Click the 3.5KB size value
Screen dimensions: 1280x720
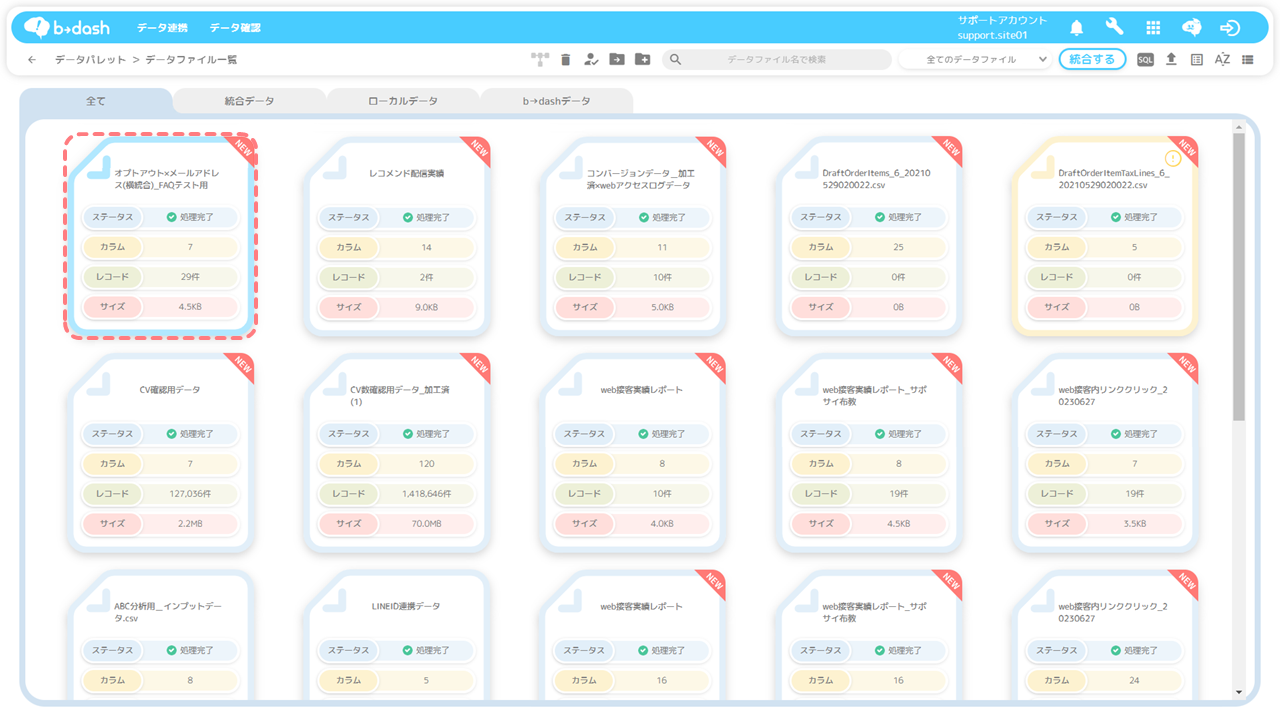[1134, 524]
